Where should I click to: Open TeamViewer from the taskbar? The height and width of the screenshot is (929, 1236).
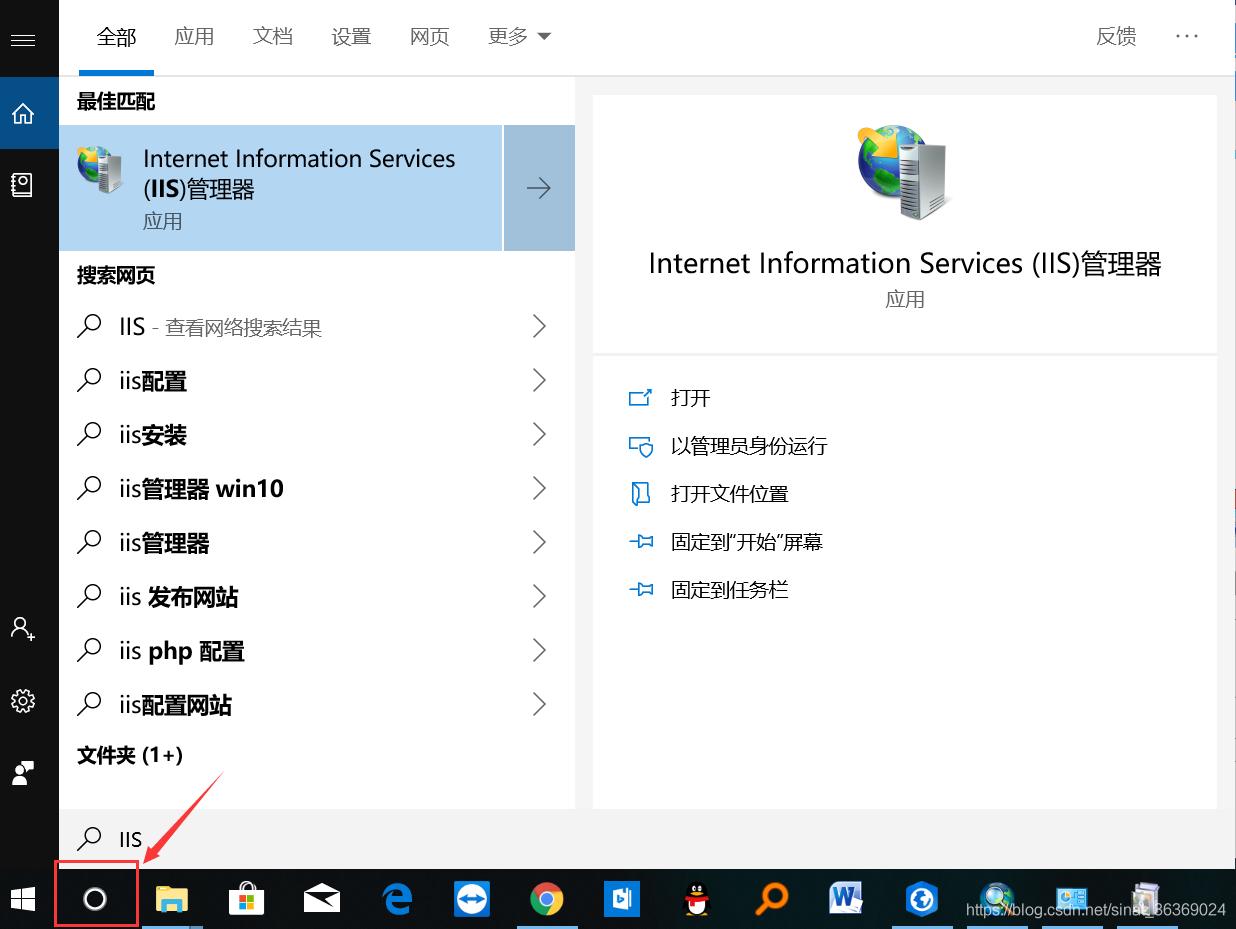(471, 899)
